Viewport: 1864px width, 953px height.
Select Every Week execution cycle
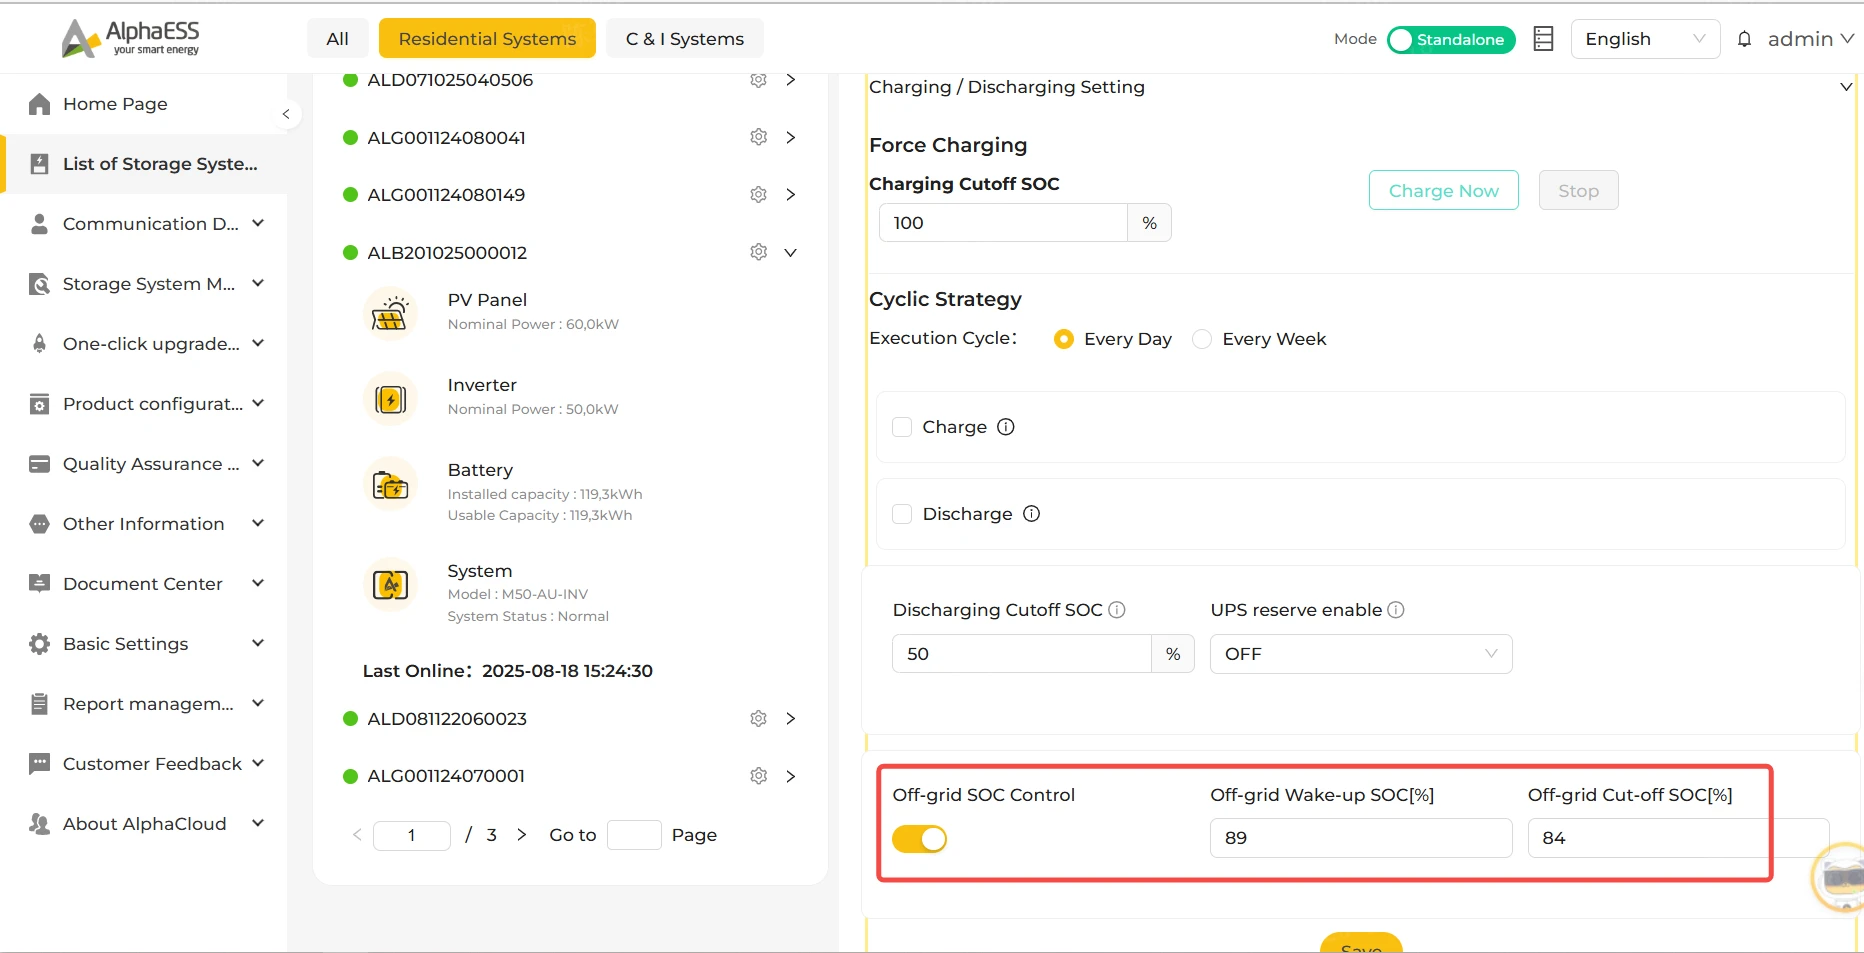1202,339
